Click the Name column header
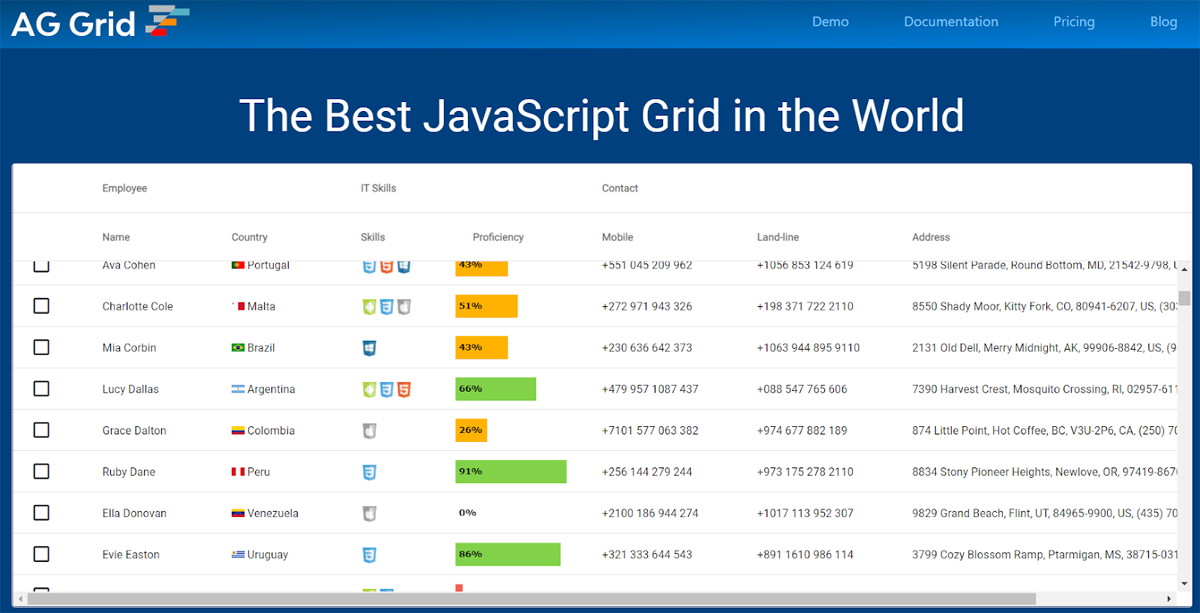The height and width of the screenshot is (613, 1200). (x=116, y=237)
